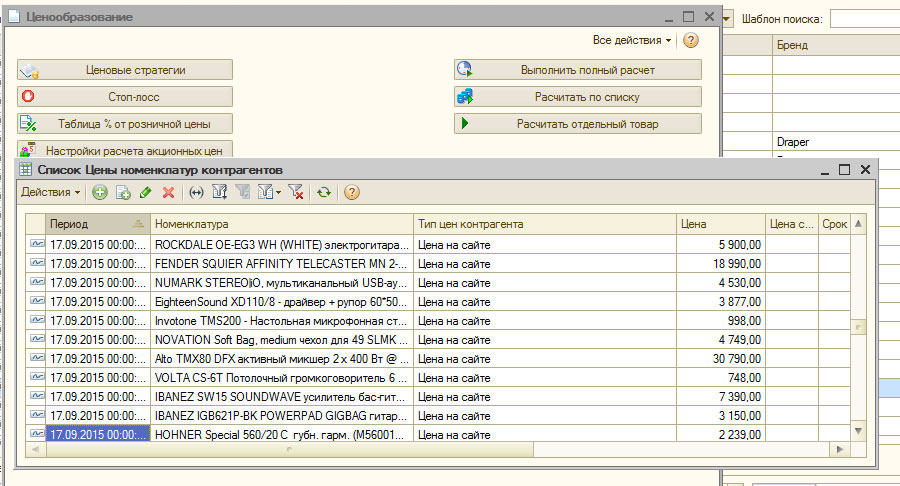This screenshot has width=900, height=486.
Task: Click the greyed Filter by current value icon
Action: [242, 192]
